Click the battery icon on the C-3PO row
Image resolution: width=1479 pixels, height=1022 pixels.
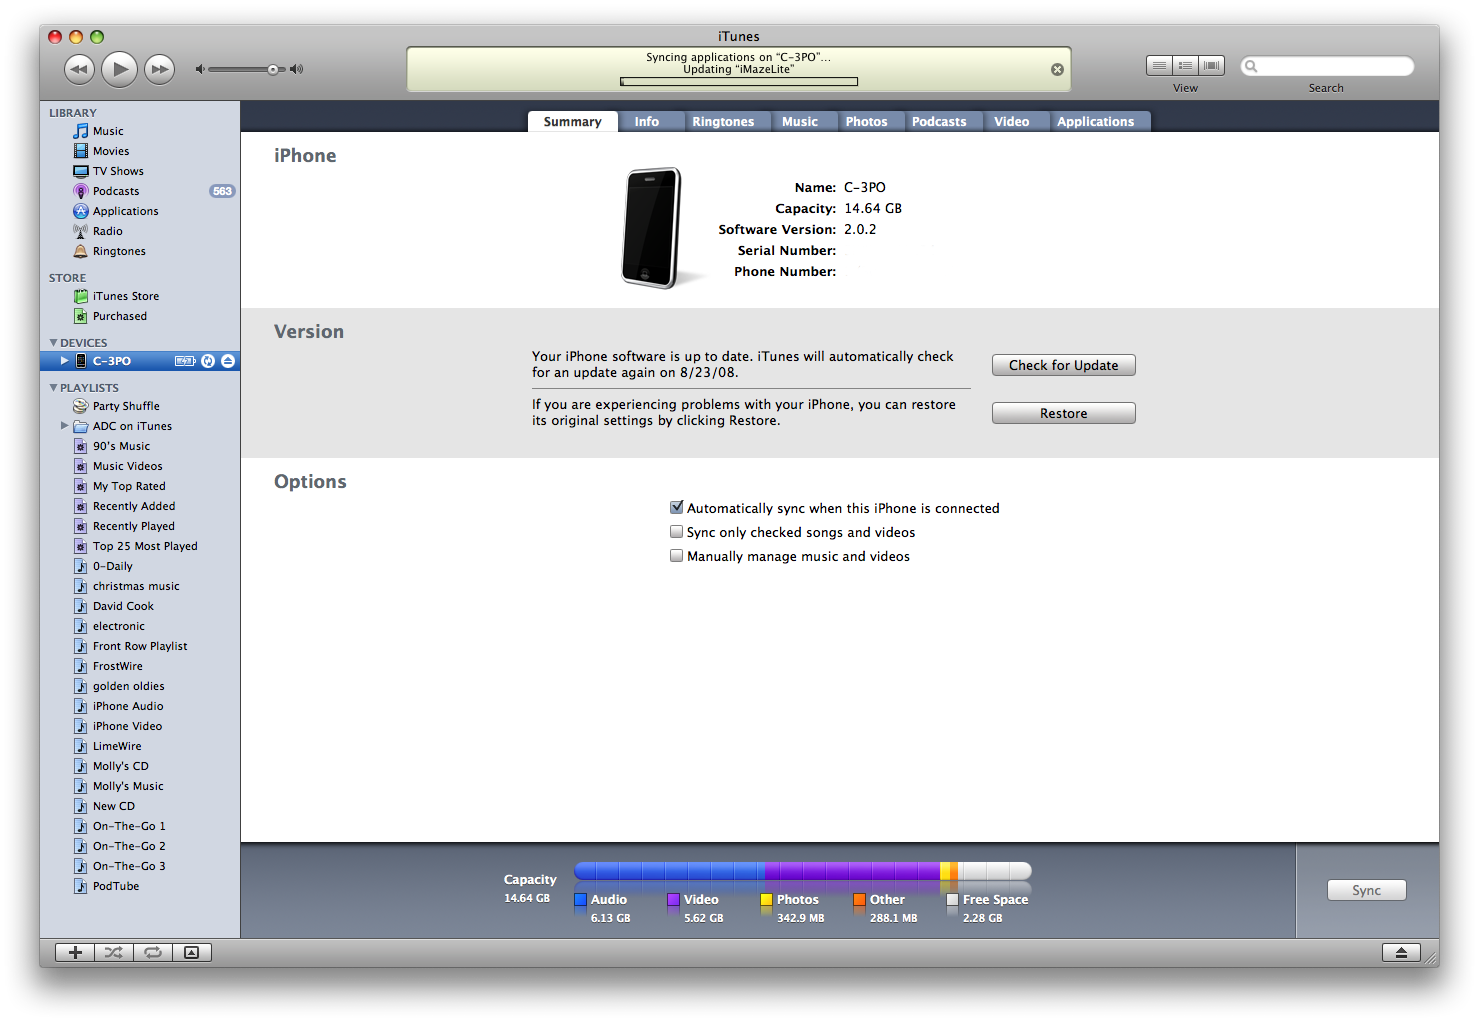(185, 361)
